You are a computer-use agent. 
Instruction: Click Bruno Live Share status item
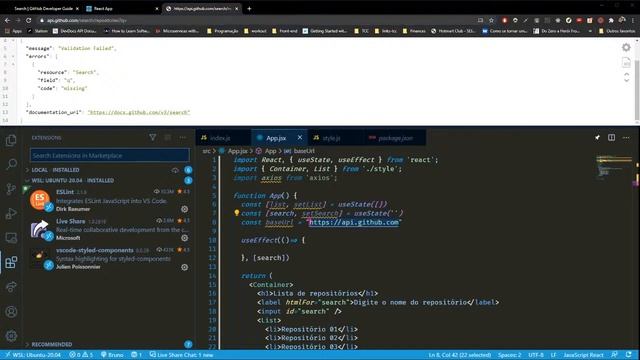coord(112,355)
